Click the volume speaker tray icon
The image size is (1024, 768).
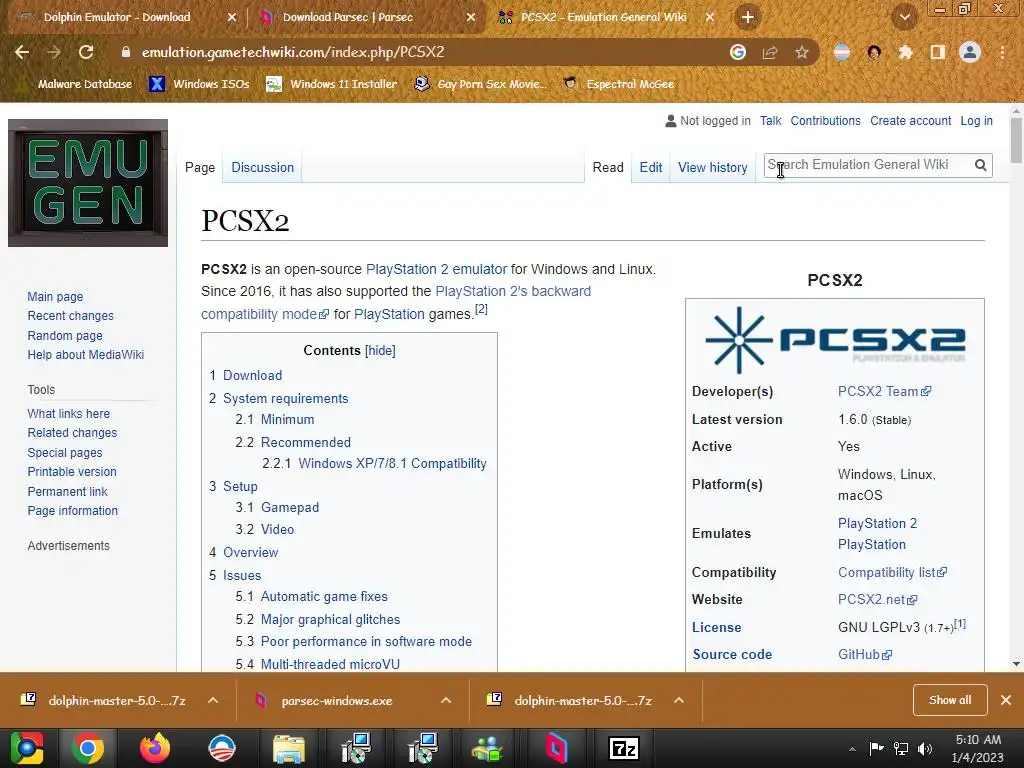pos(925,749)
